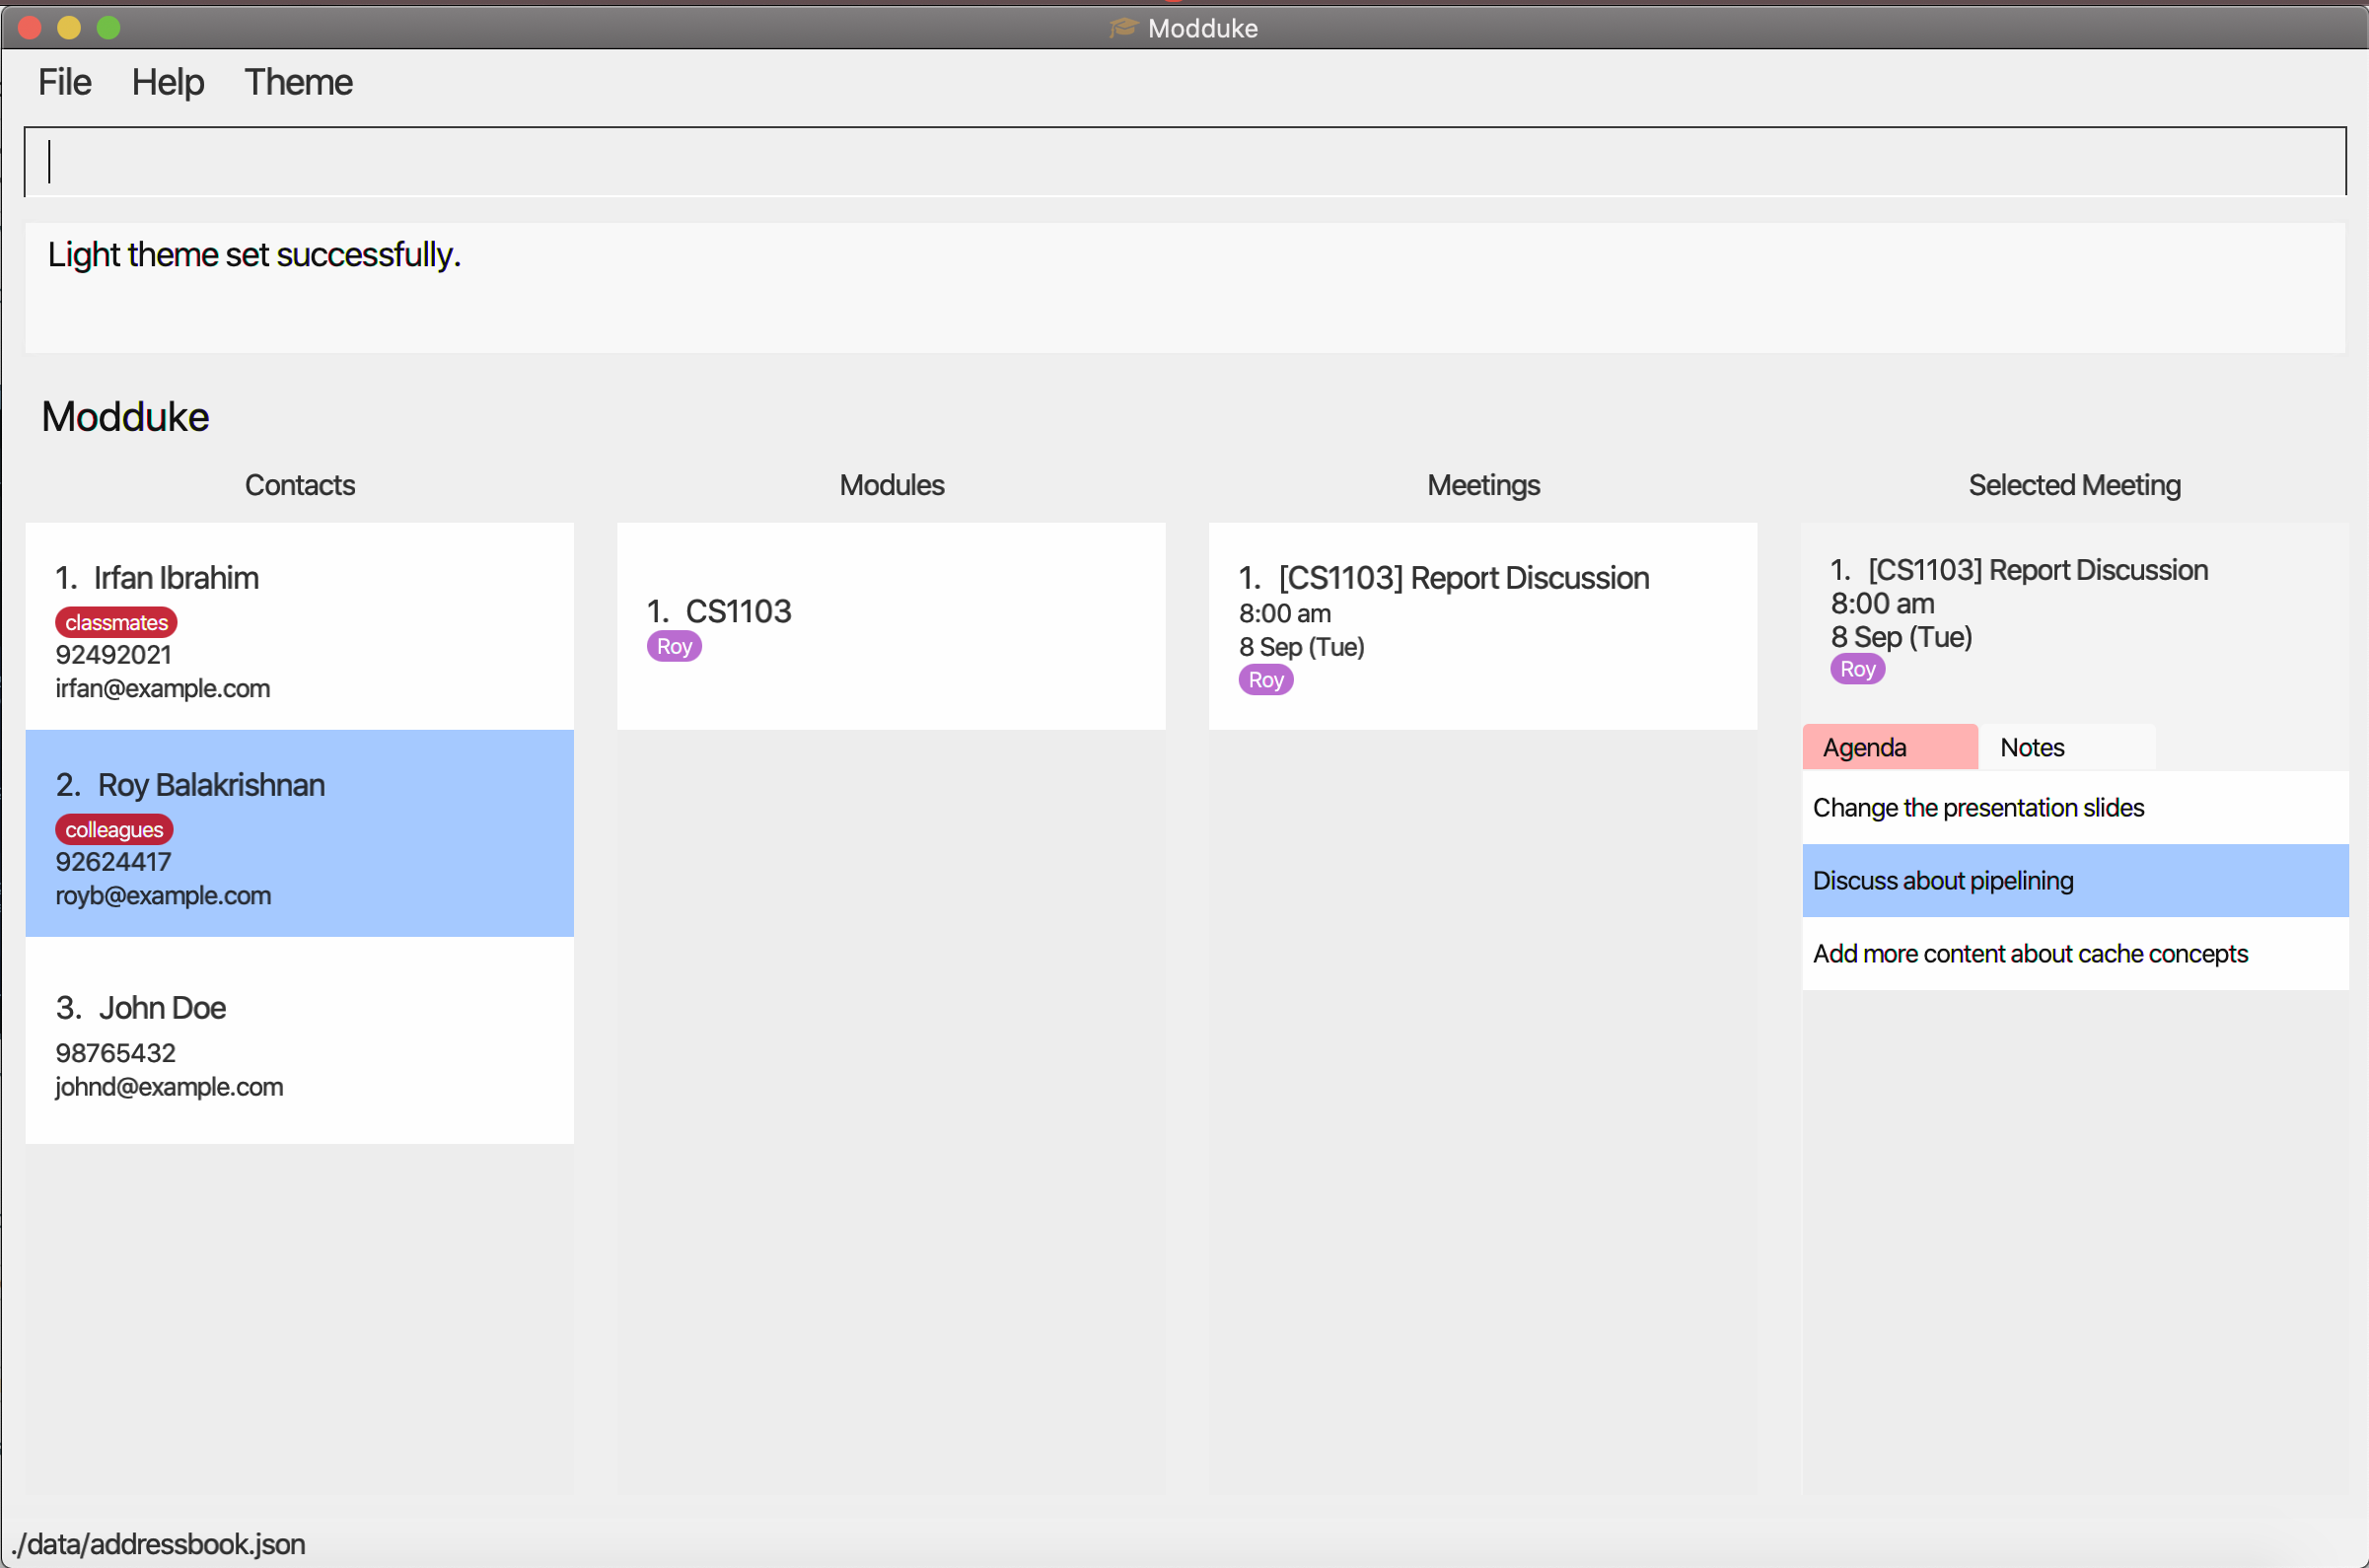Click the colleagues tag on Roy Balakrishnan
Viewport: 2369px width, 1568px height.
pos(114,829)
